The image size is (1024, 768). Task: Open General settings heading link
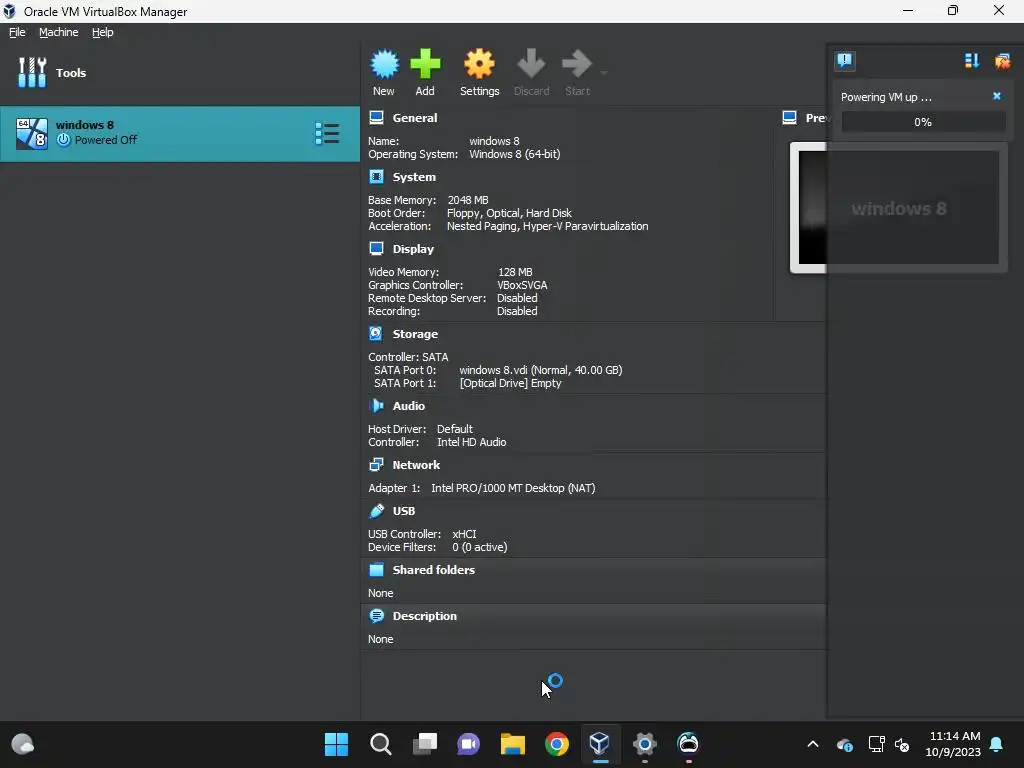(x=415, y=118)
